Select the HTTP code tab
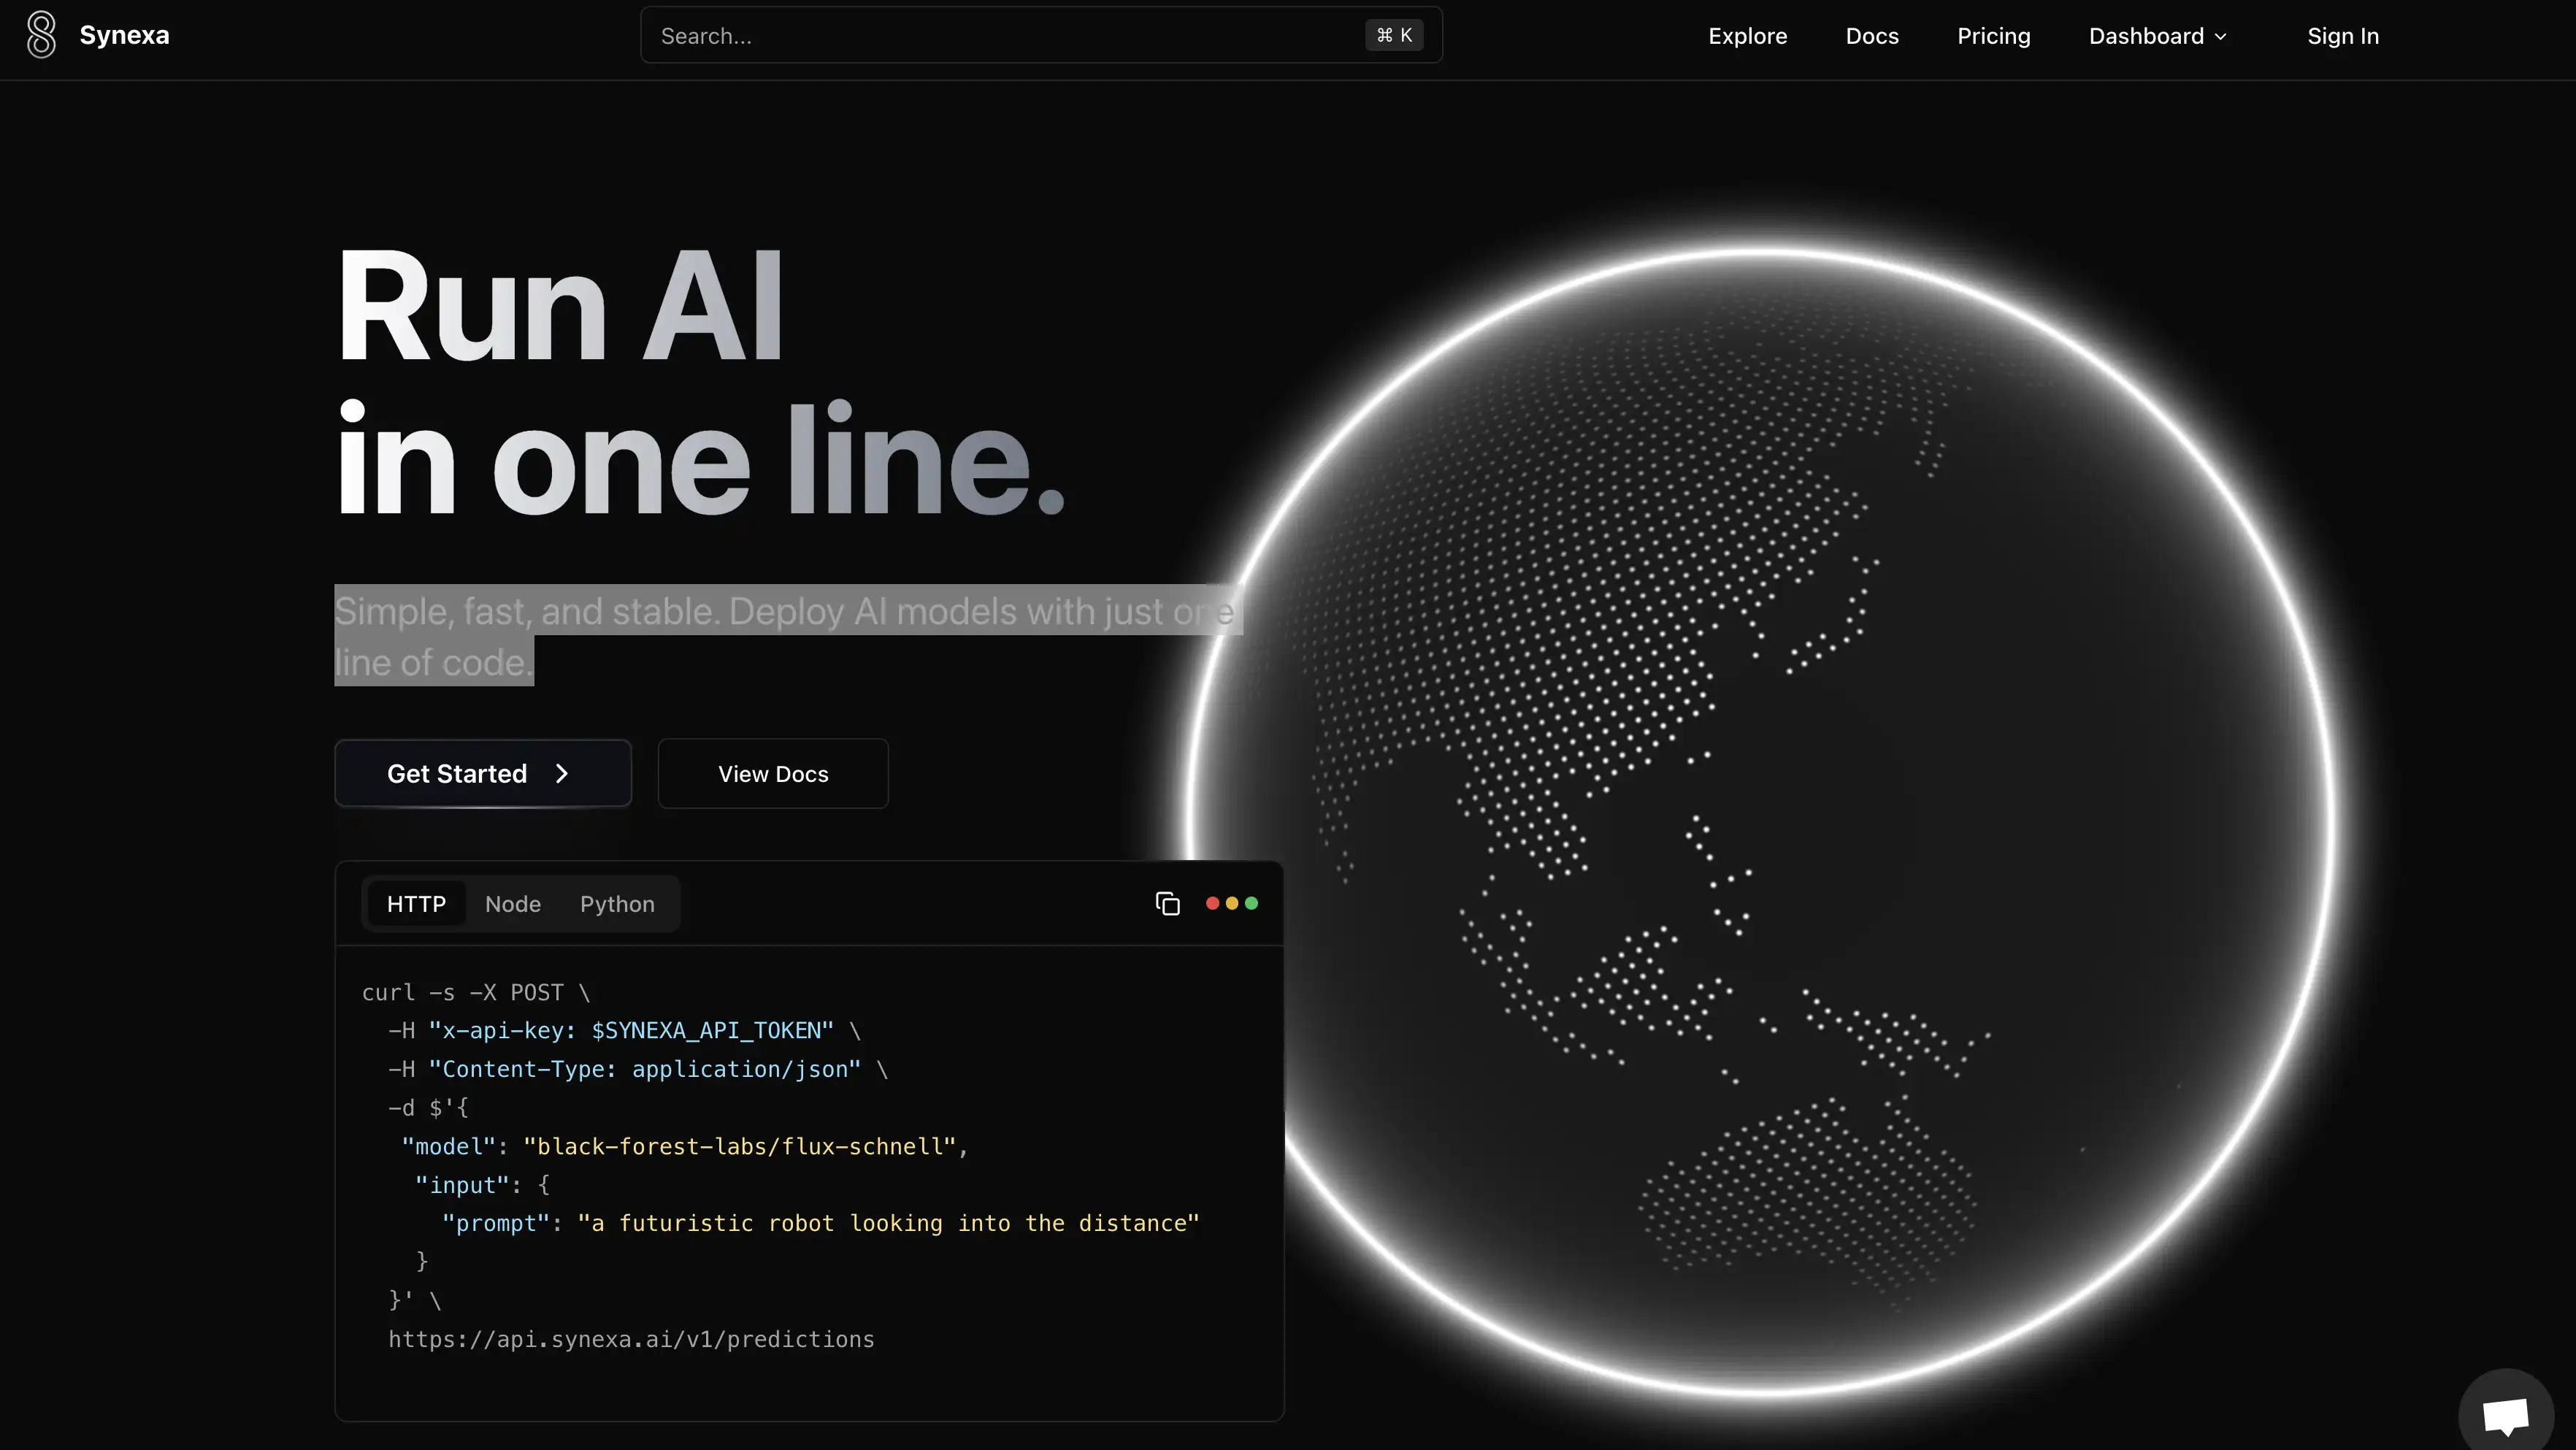The width and height of the screenshot is (2576, 1450). click(416, 903)
